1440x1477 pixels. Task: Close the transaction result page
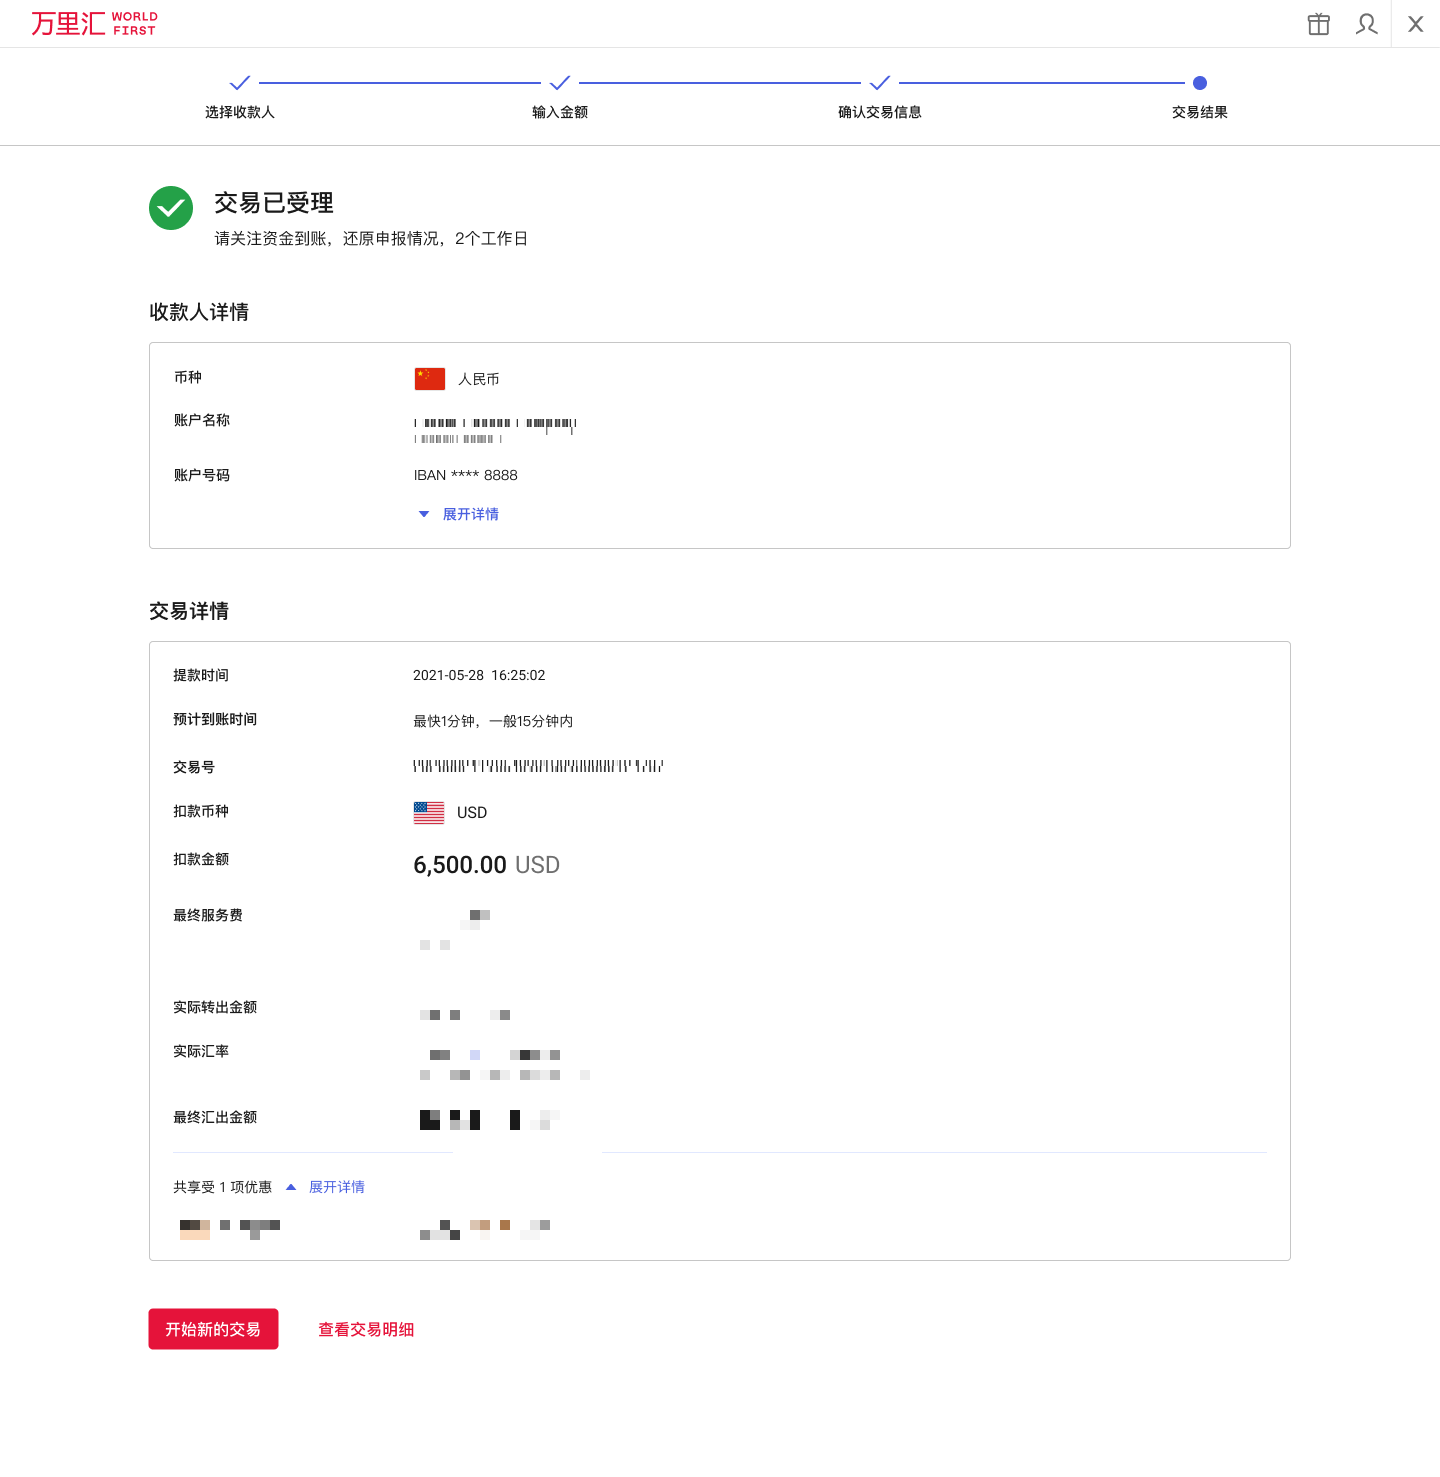(x=1415, y=23)
